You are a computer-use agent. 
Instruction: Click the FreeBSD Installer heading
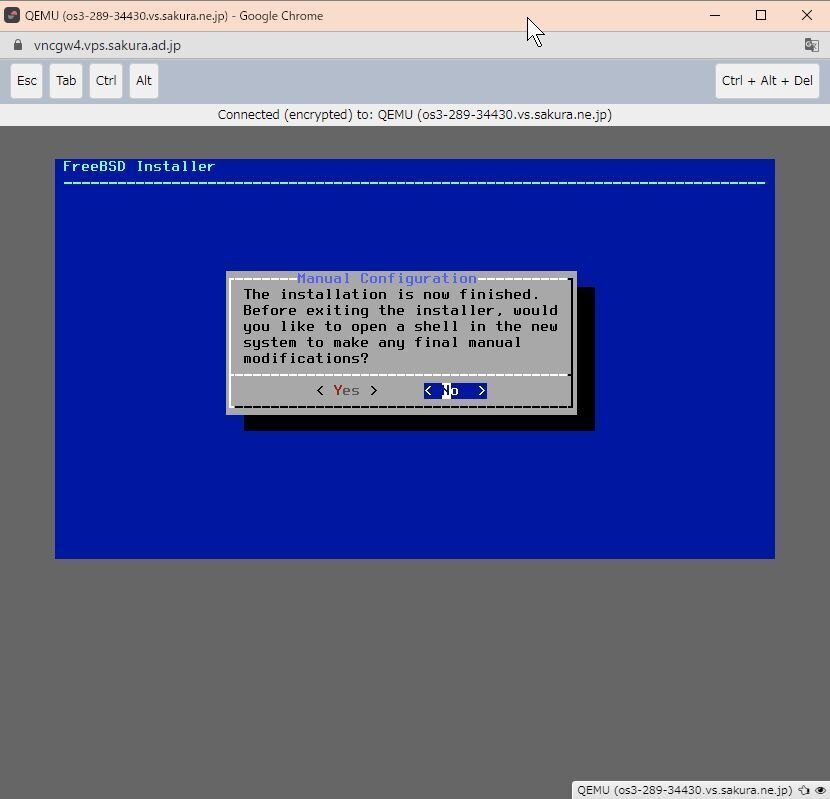point(139,166)
